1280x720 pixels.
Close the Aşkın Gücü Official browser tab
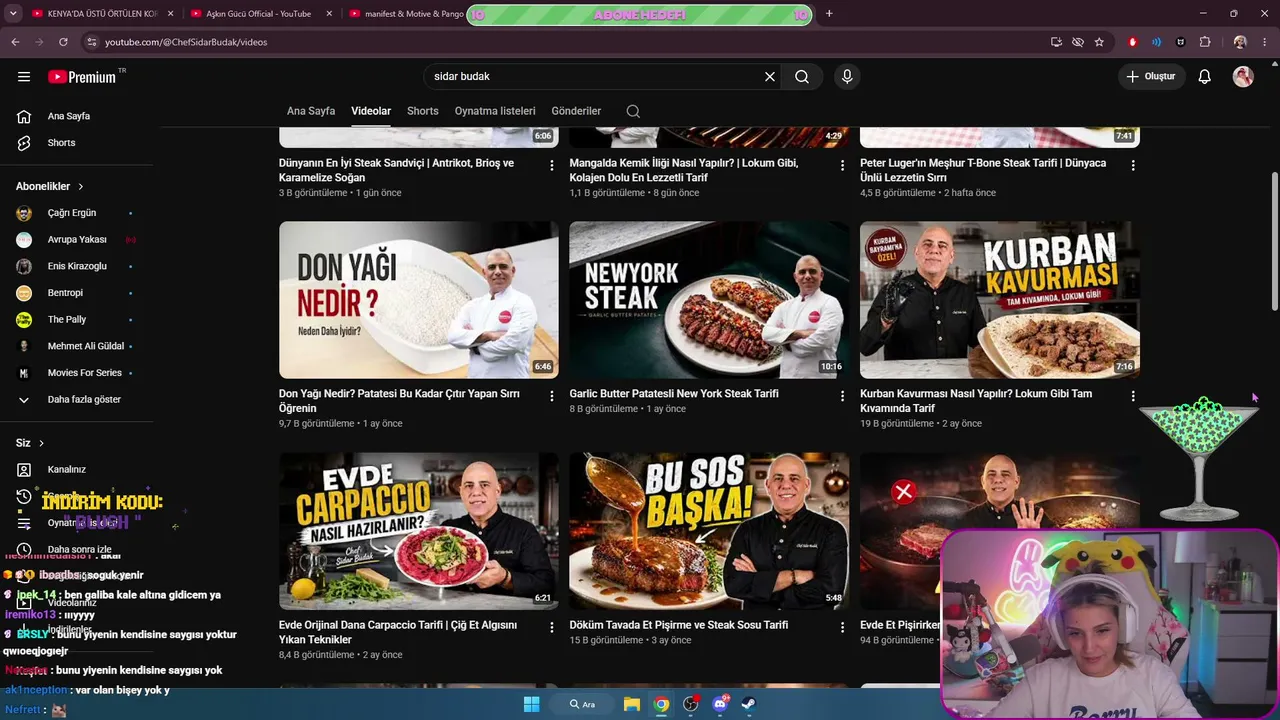coord(329,14)
